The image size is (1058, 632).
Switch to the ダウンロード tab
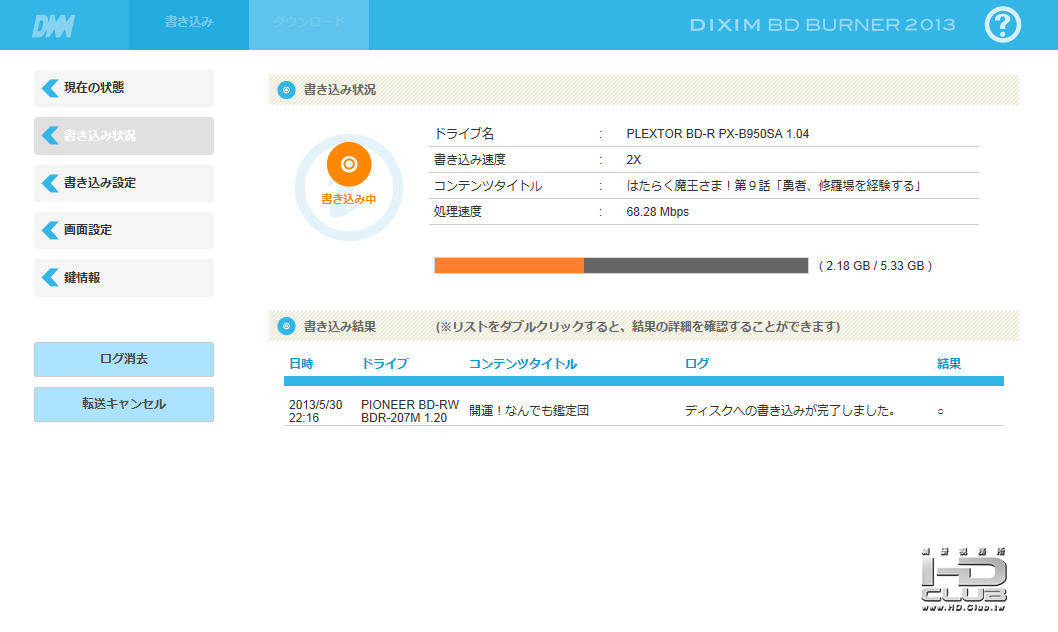309,25
